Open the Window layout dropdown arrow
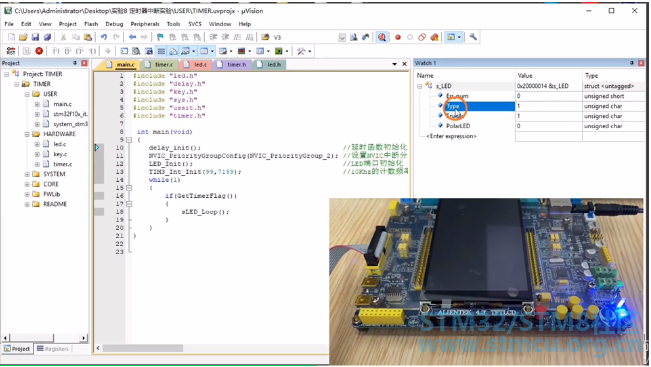This screenshot has height=367, width=651. click(459, 37)
